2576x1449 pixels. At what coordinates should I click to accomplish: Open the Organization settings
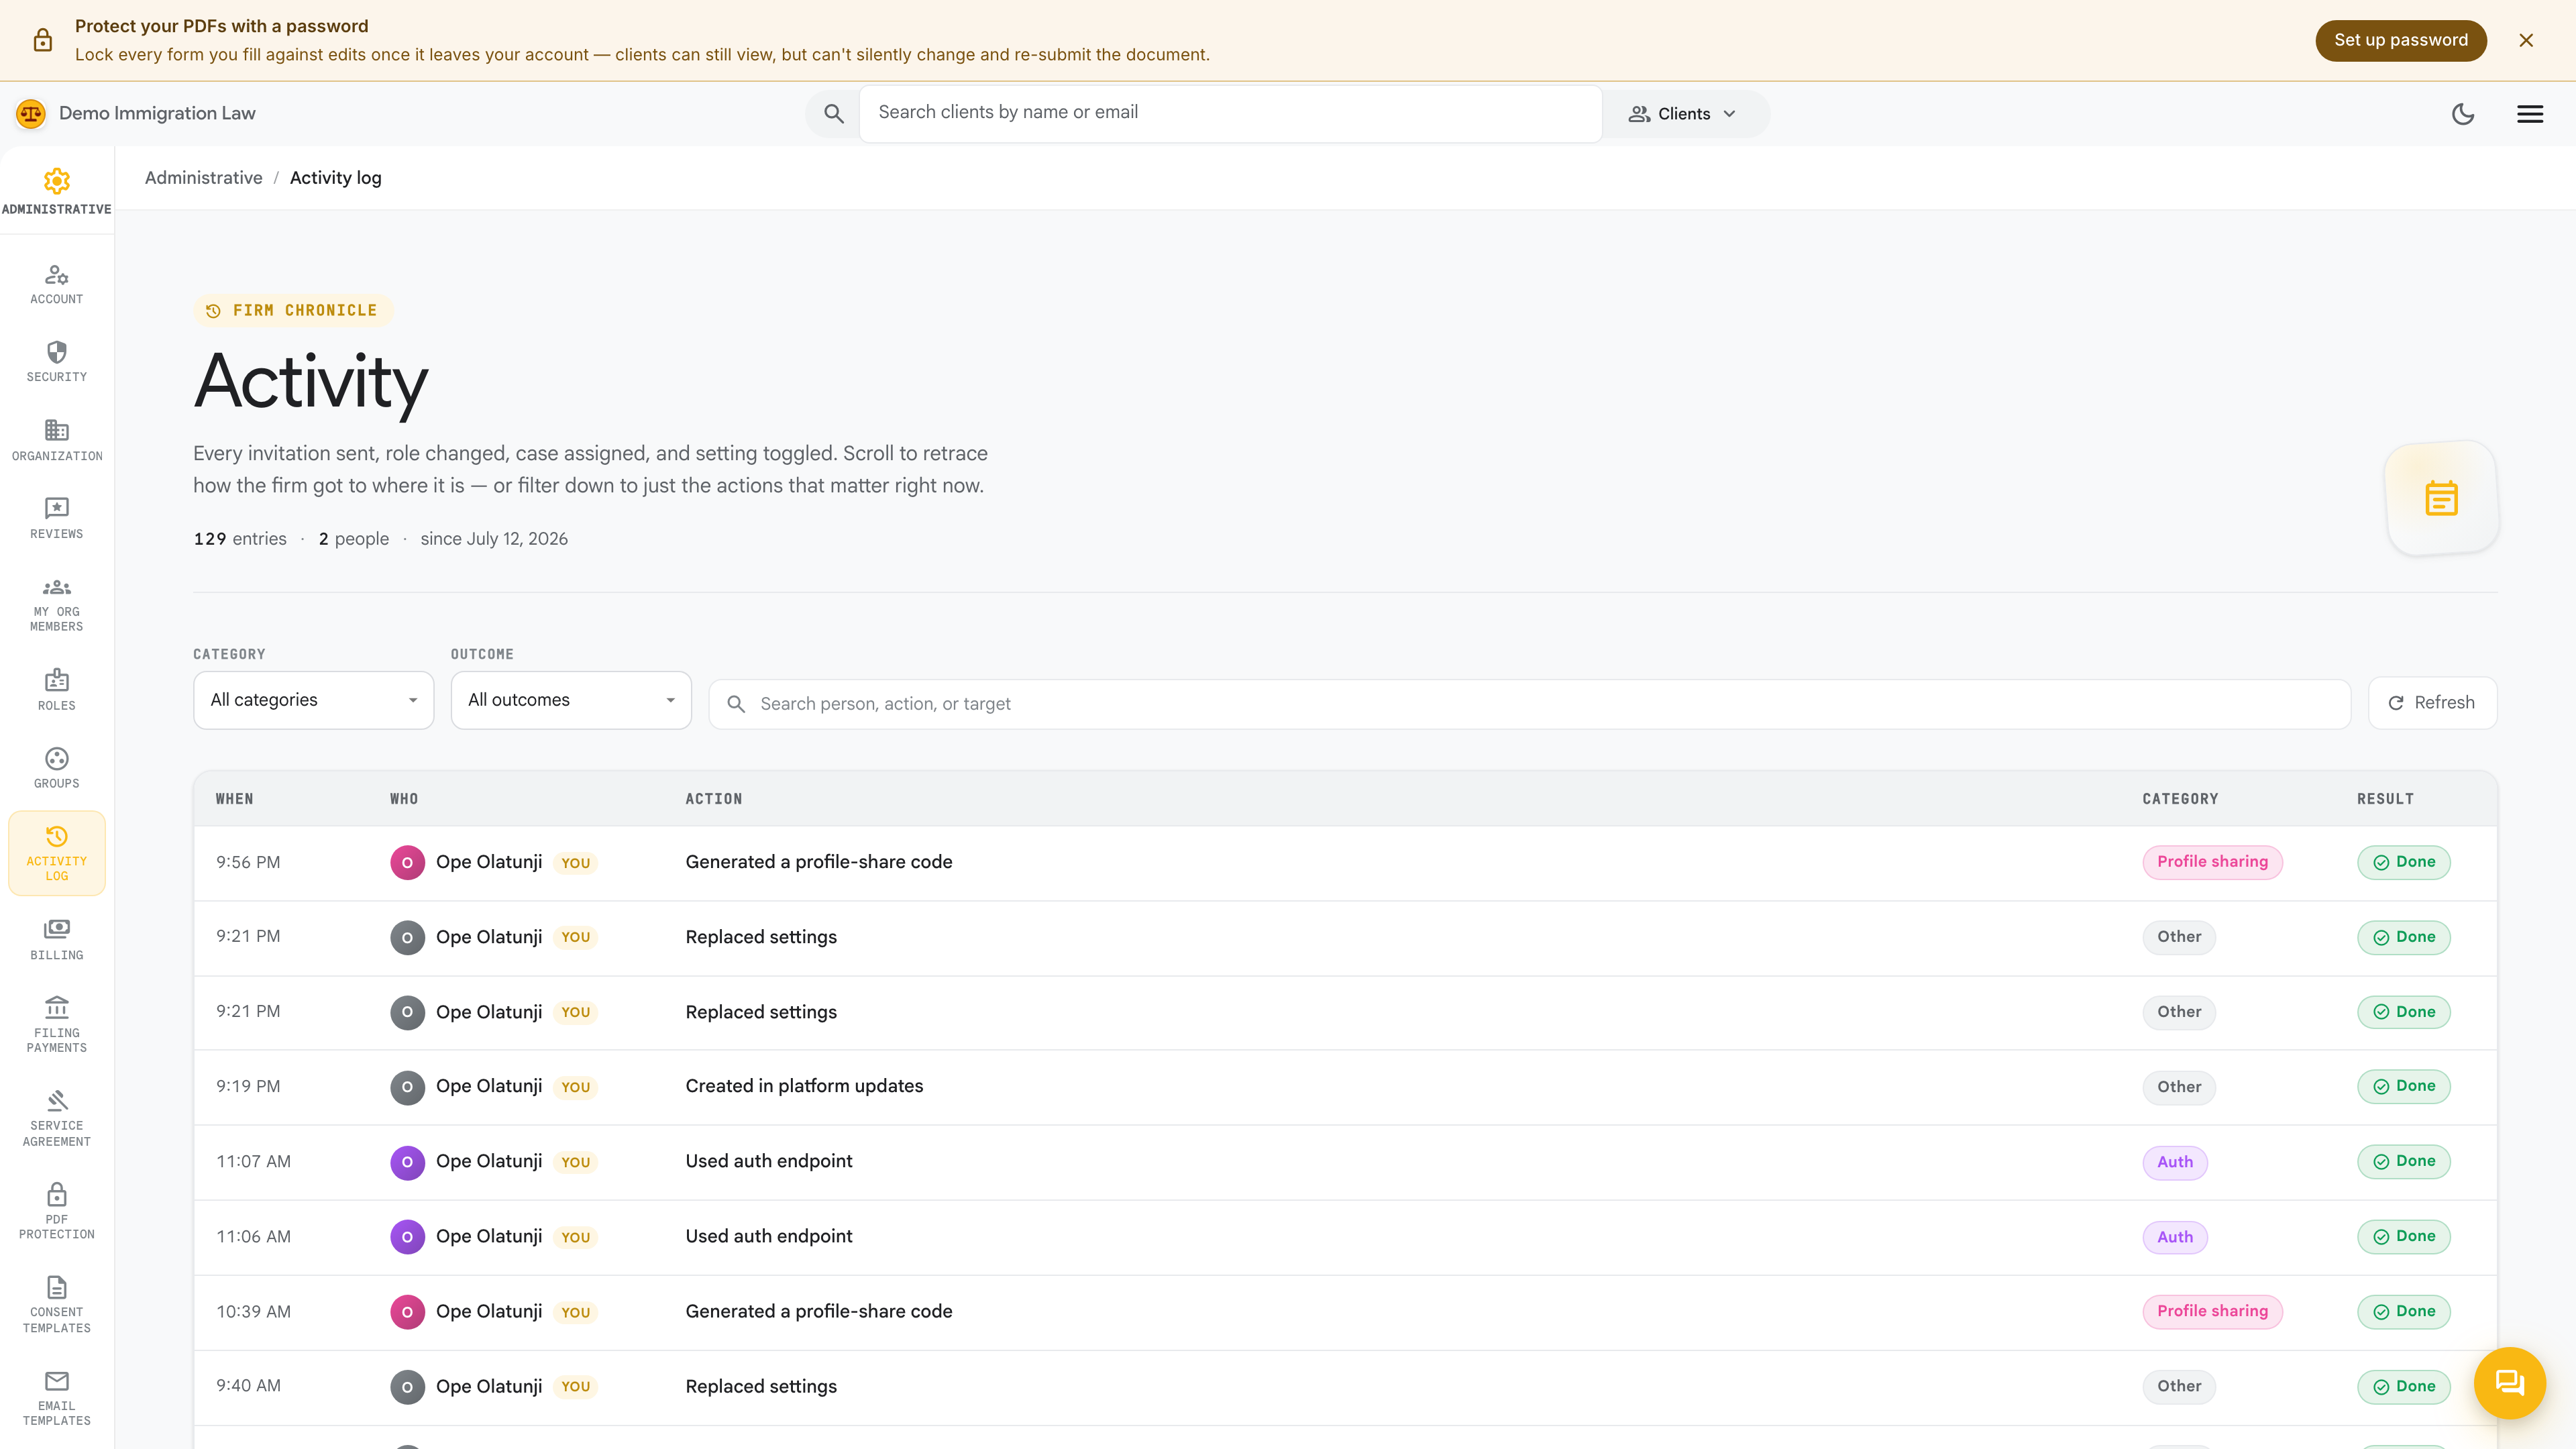[x=57, y=440]
